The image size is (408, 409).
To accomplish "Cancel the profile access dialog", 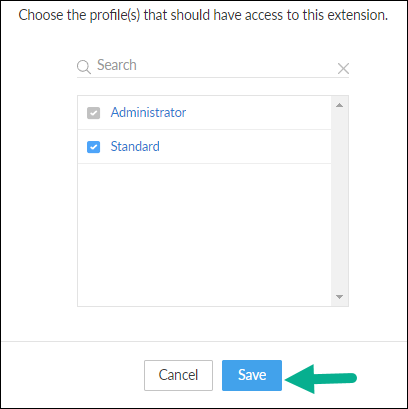I will tap(178, 375).
